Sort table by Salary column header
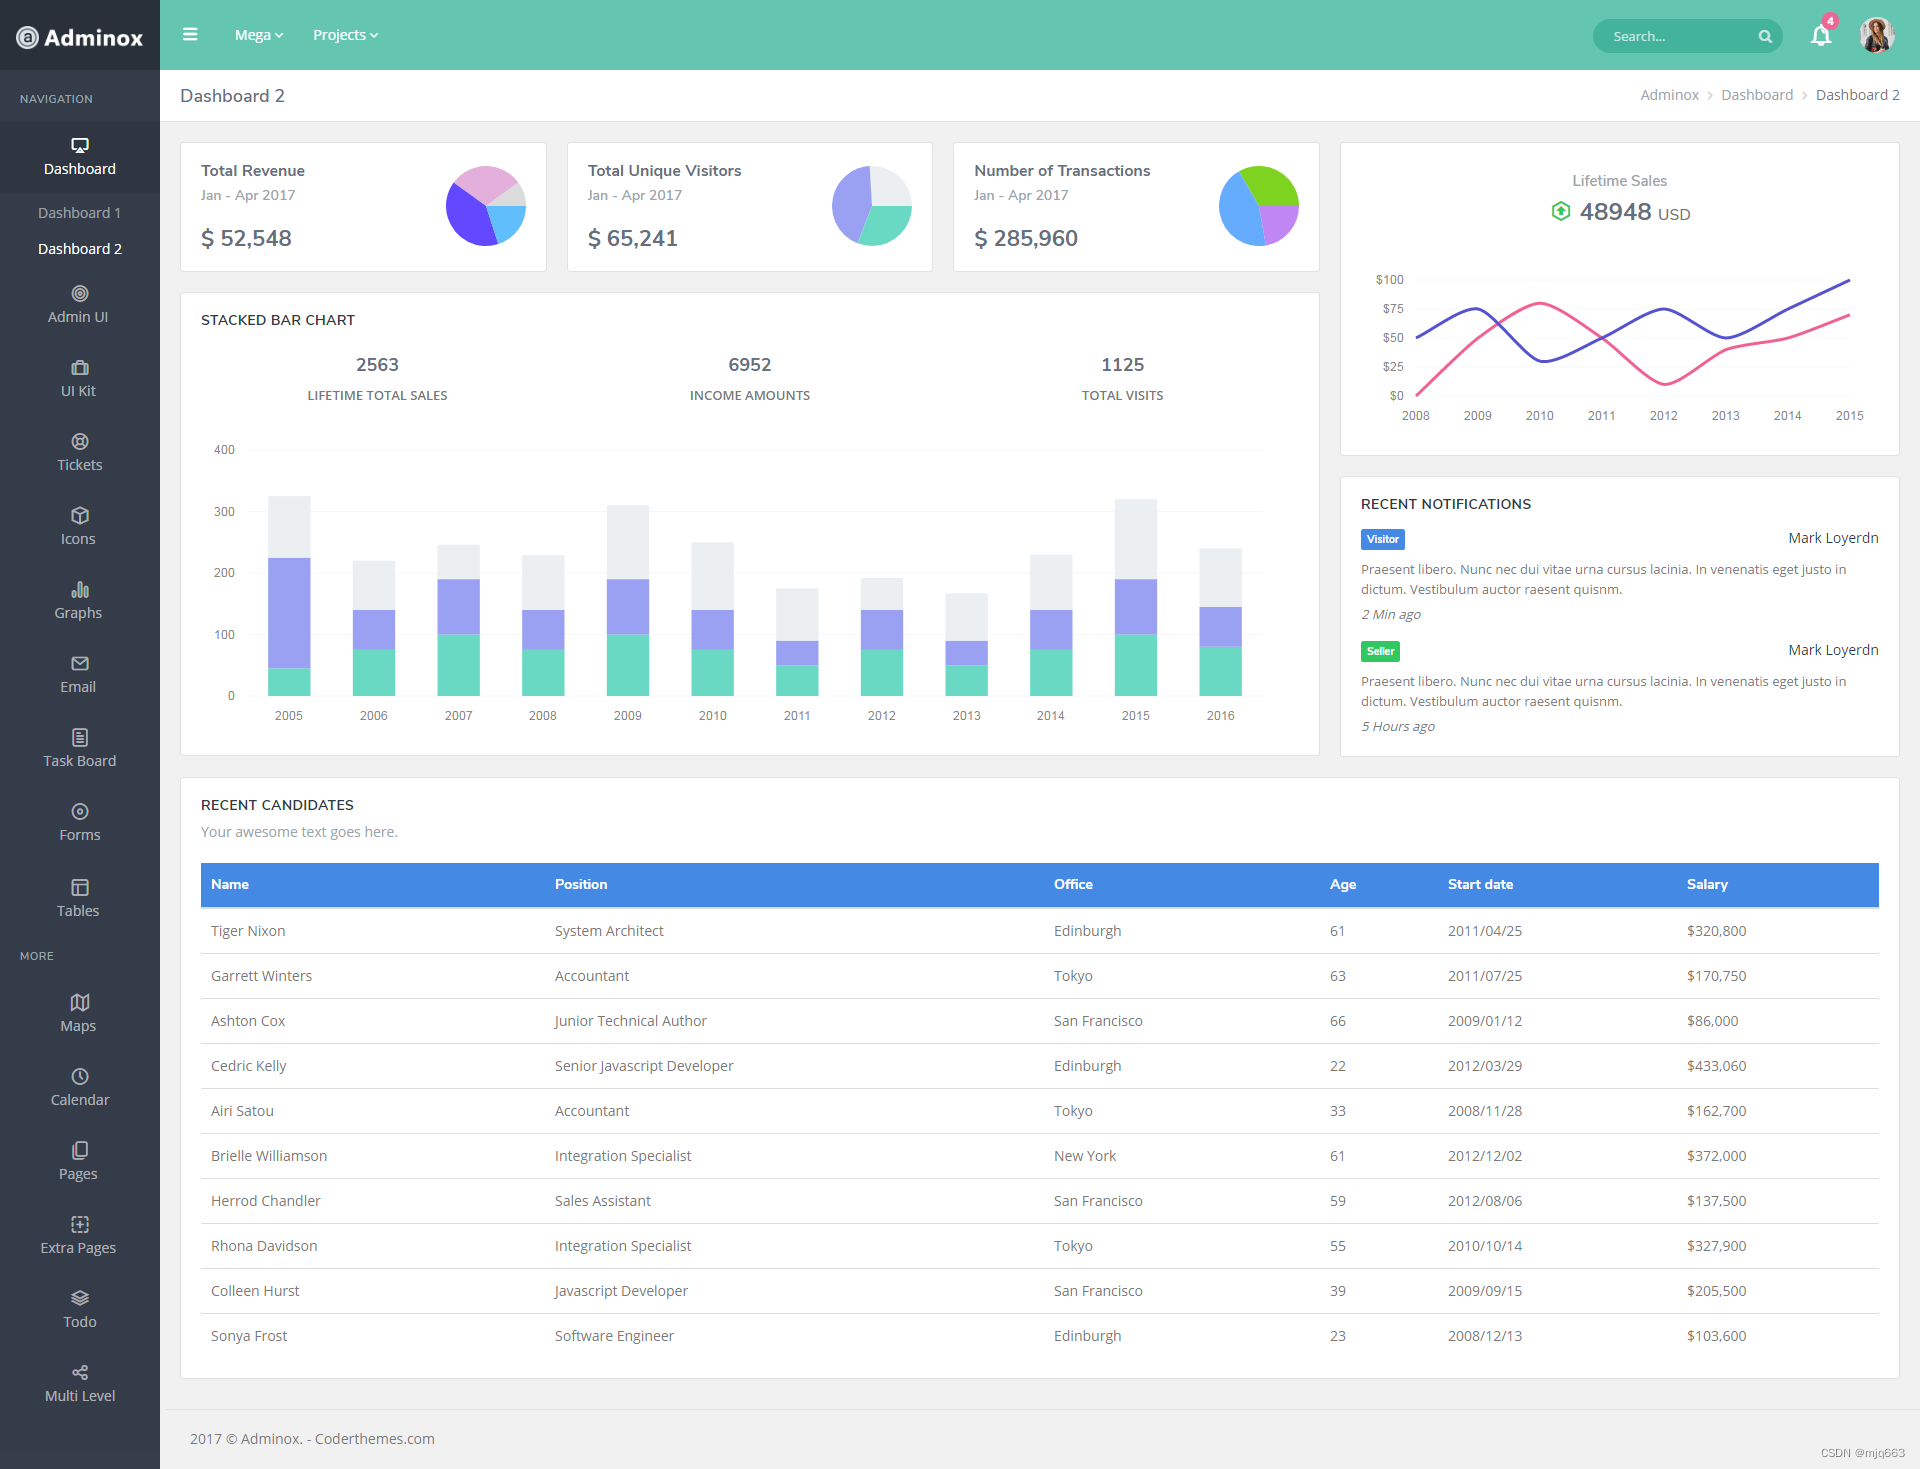The width and height of the screenshot is (1920, 1469). pos(1706,885)
